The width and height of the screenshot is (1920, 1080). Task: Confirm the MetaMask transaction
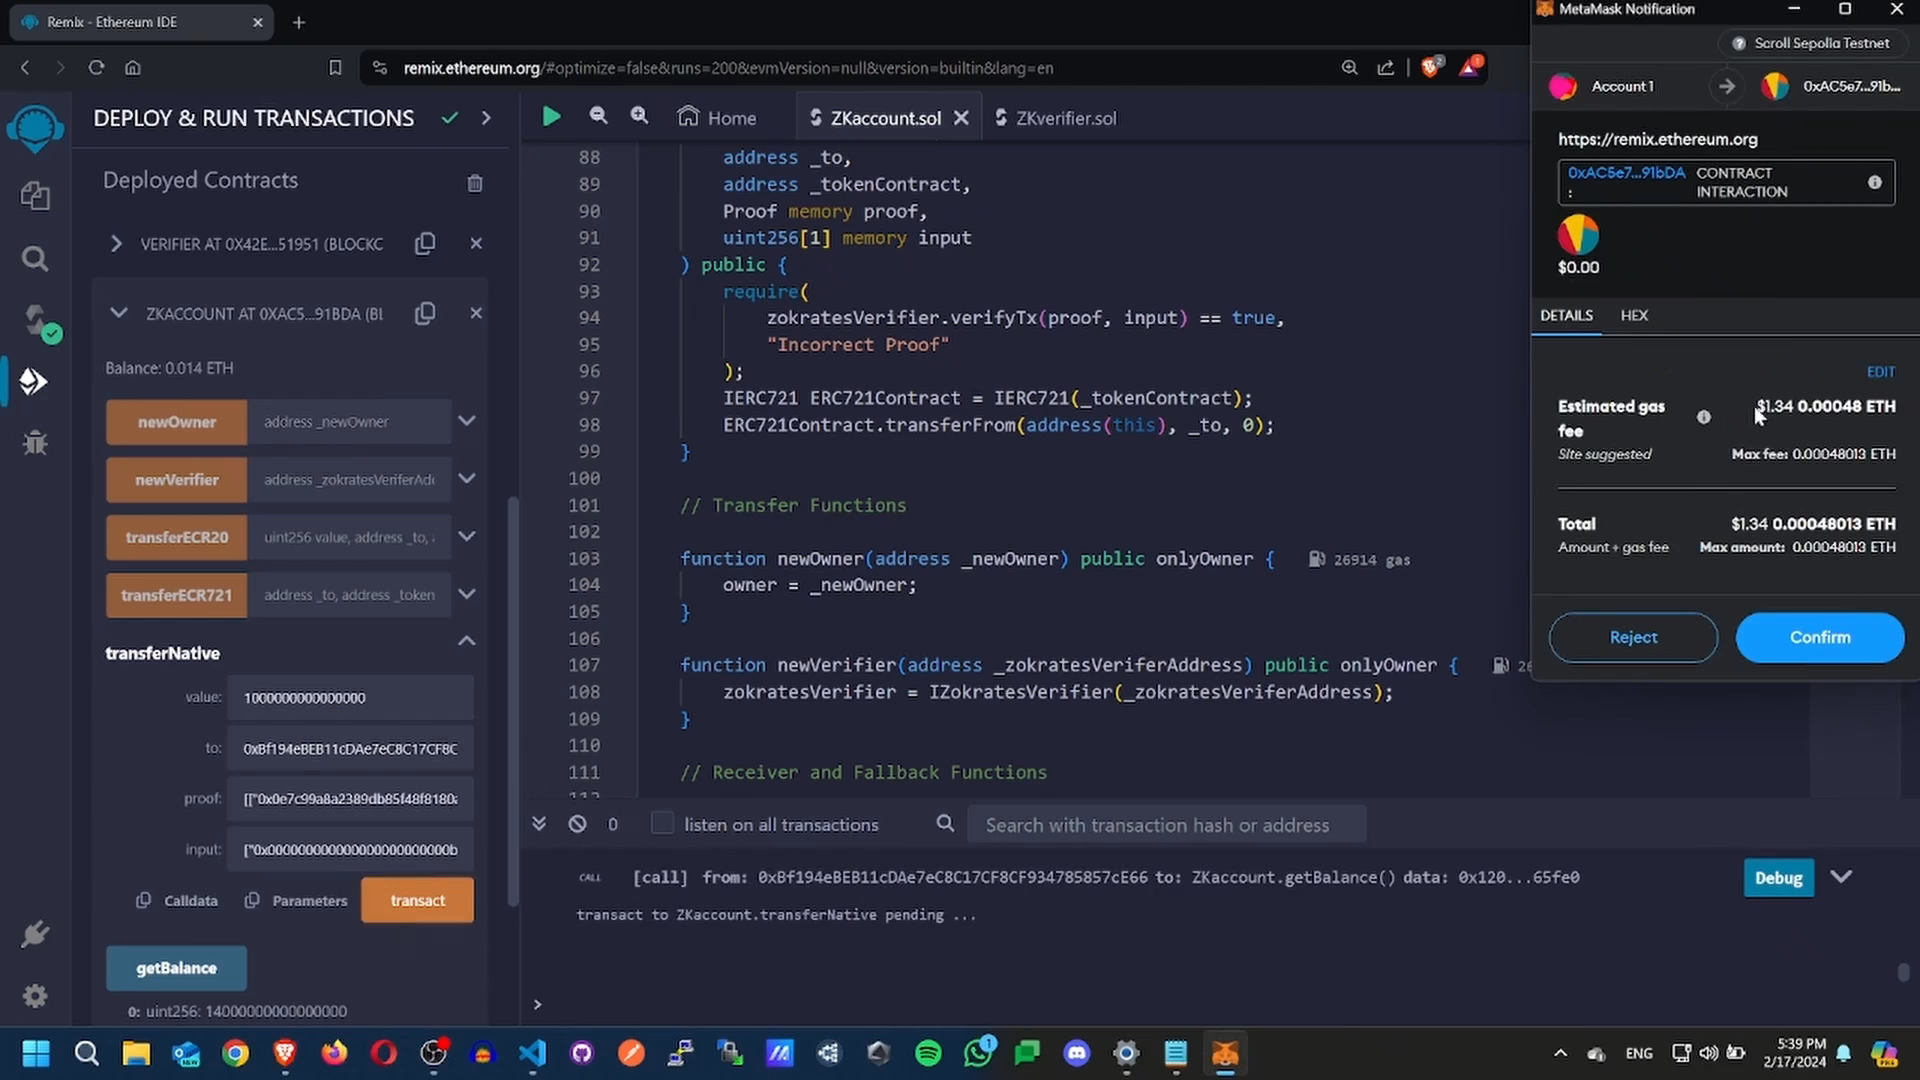(1820, 637)
